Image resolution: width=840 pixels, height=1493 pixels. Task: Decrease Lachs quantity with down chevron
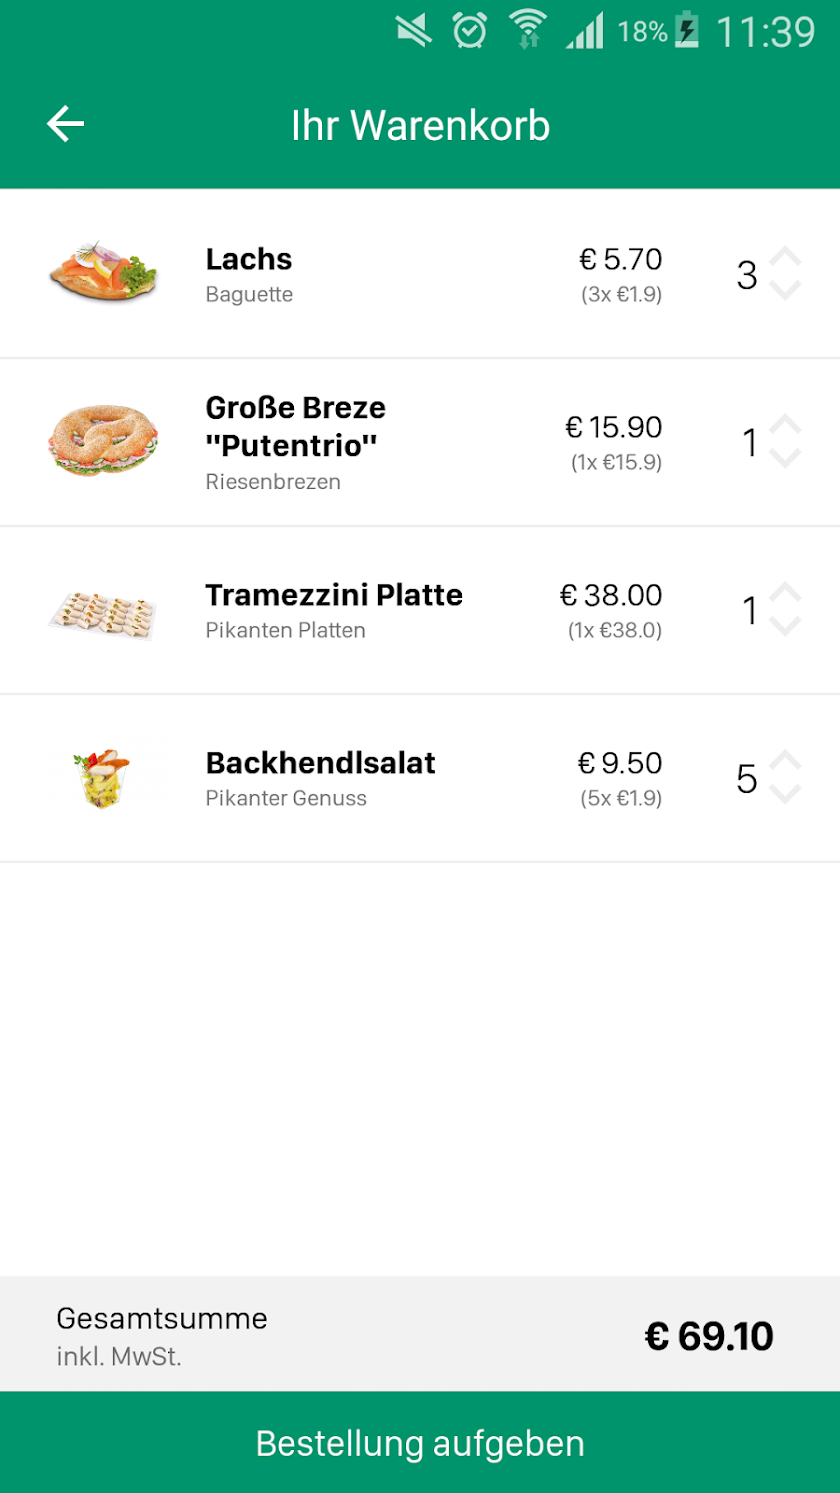tap(786, 291)
